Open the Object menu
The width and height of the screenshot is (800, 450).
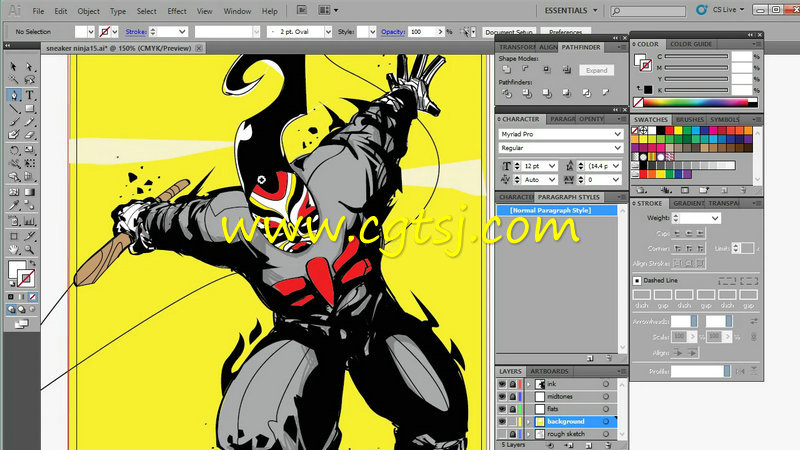88,11
